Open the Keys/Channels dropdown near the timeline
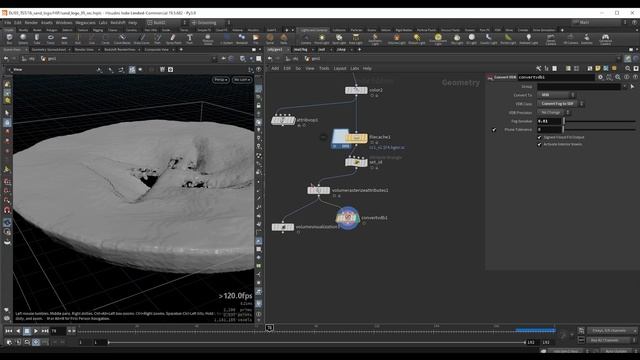Image resolution: width=640 pixels, height=360 pixels. 612,331
